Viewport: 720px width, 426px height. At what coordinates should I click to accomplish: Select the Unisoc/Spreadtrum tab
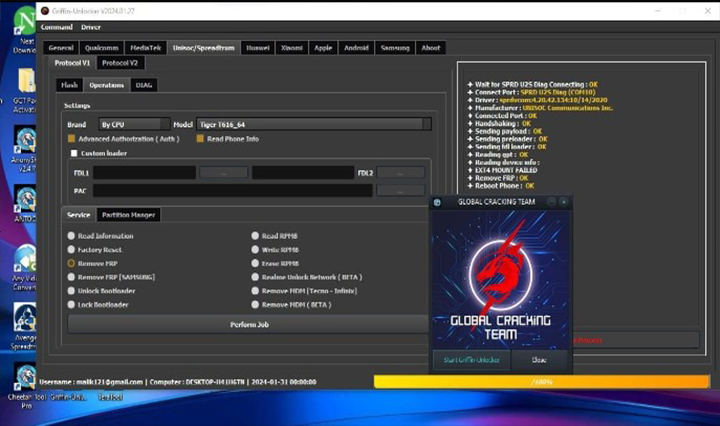click(x=203, y=48)
